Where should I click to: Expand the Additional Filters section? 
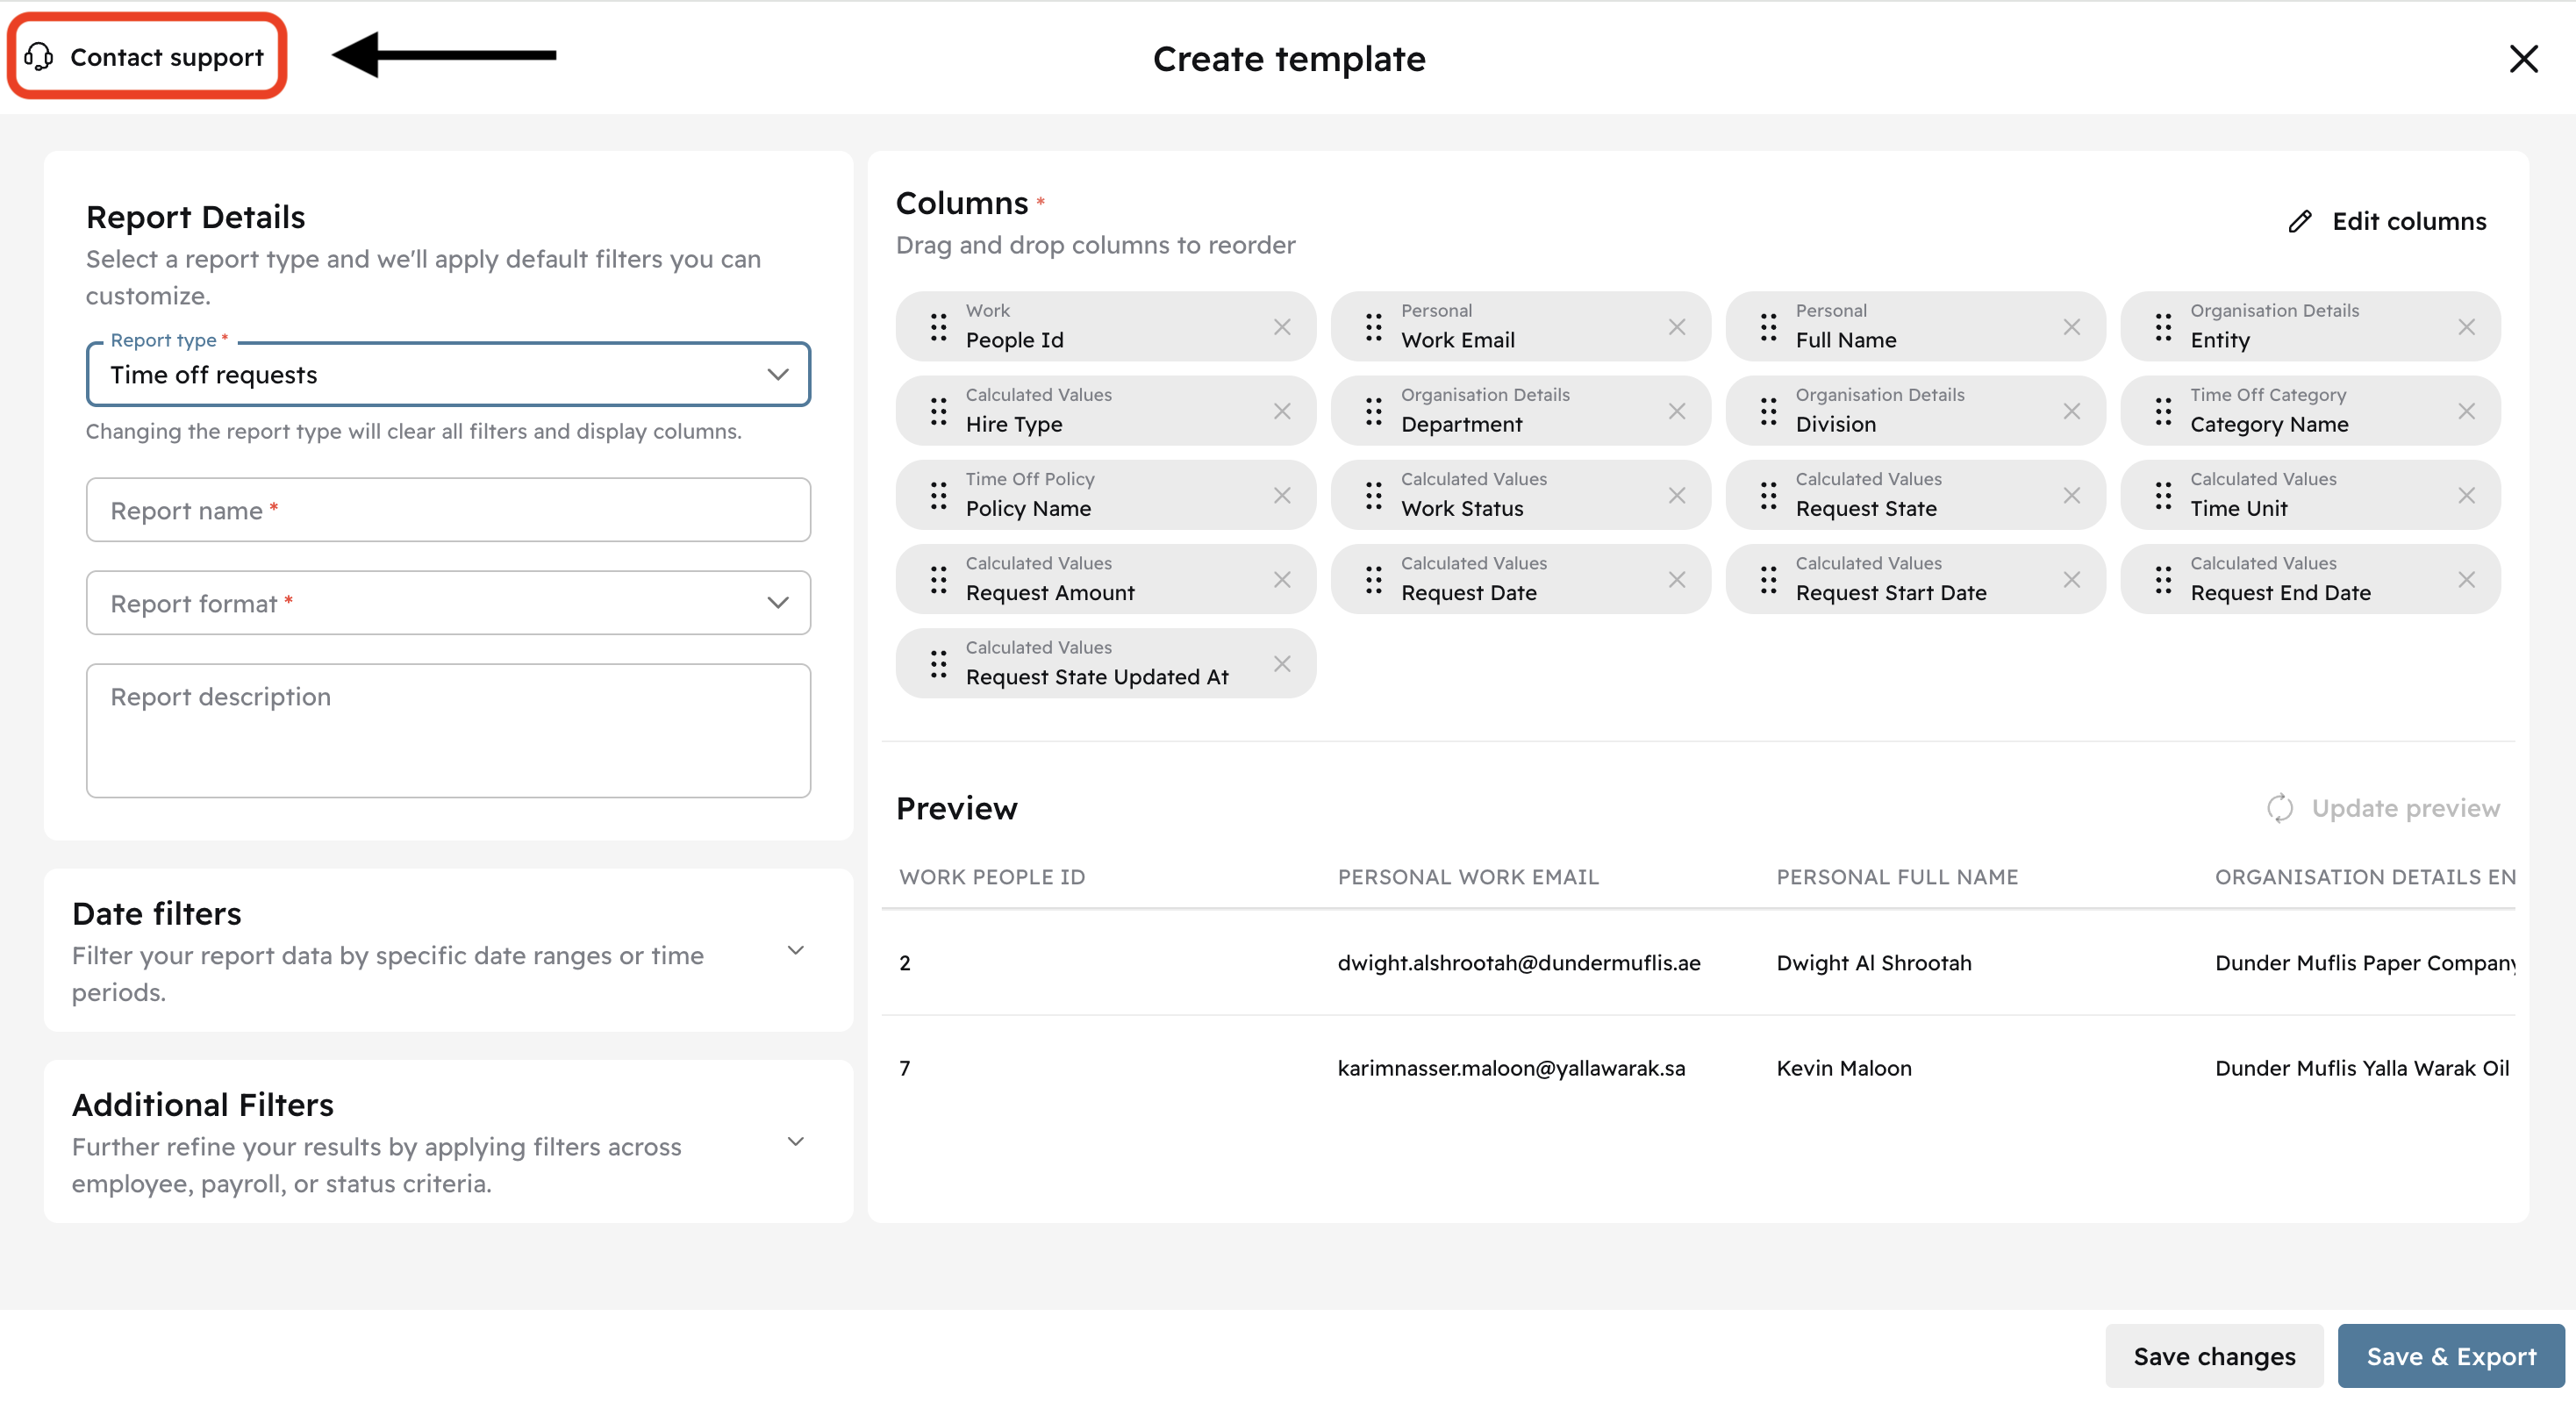pos(795,1141)
